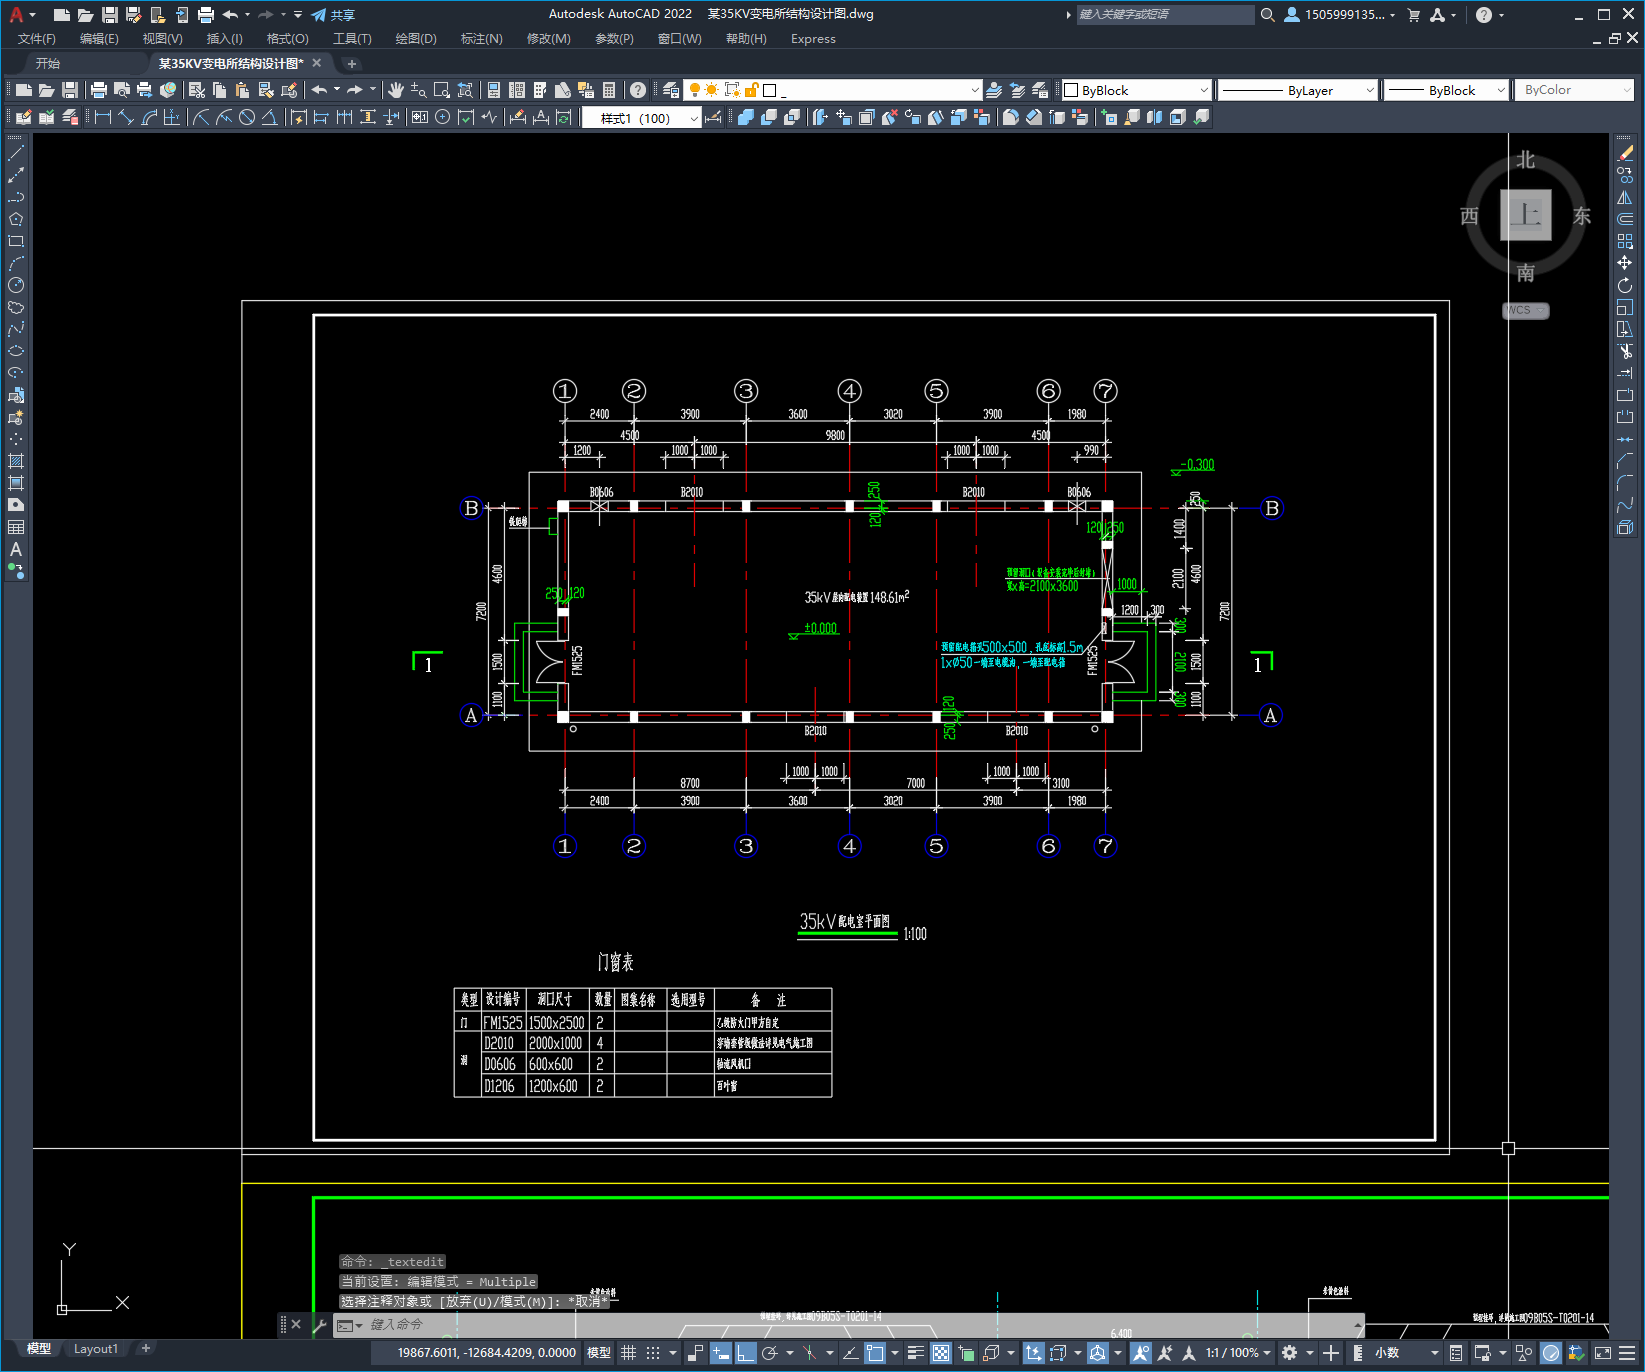Select the Line tool in draw toolbar
This screenshot has height=1372, width=1645.
click(16, 154)
